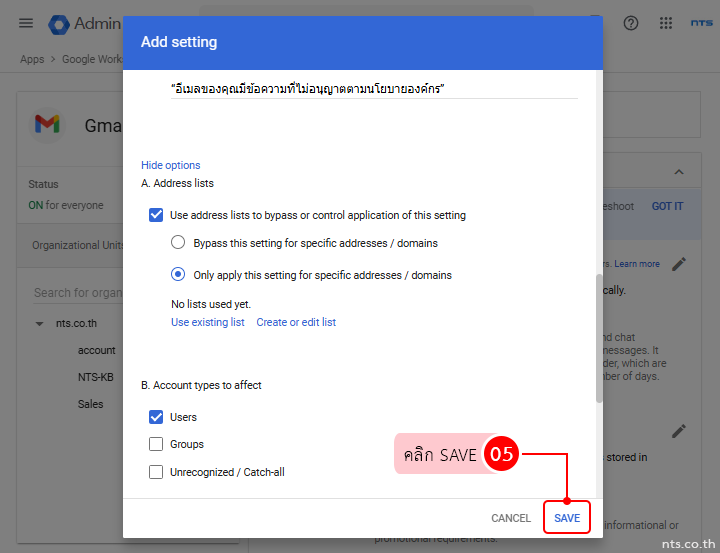Select the Sales organizational unit
Viewport: 720px width, 553px height.
[x=90, y=404]
